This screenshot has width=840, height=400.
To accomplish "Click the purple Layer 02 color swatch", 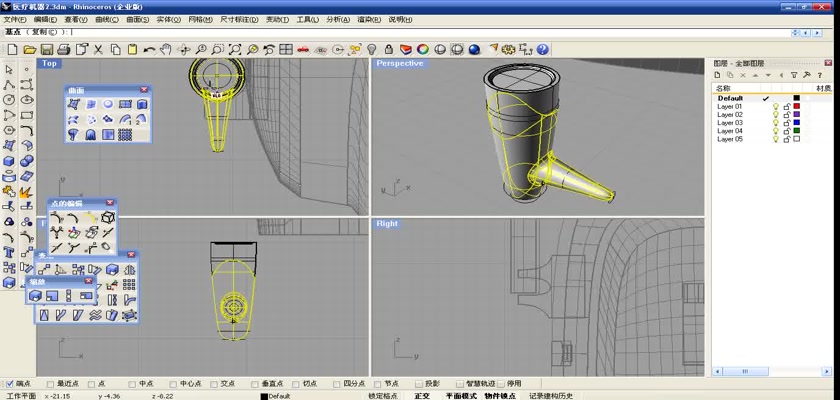I will point(797,115).
